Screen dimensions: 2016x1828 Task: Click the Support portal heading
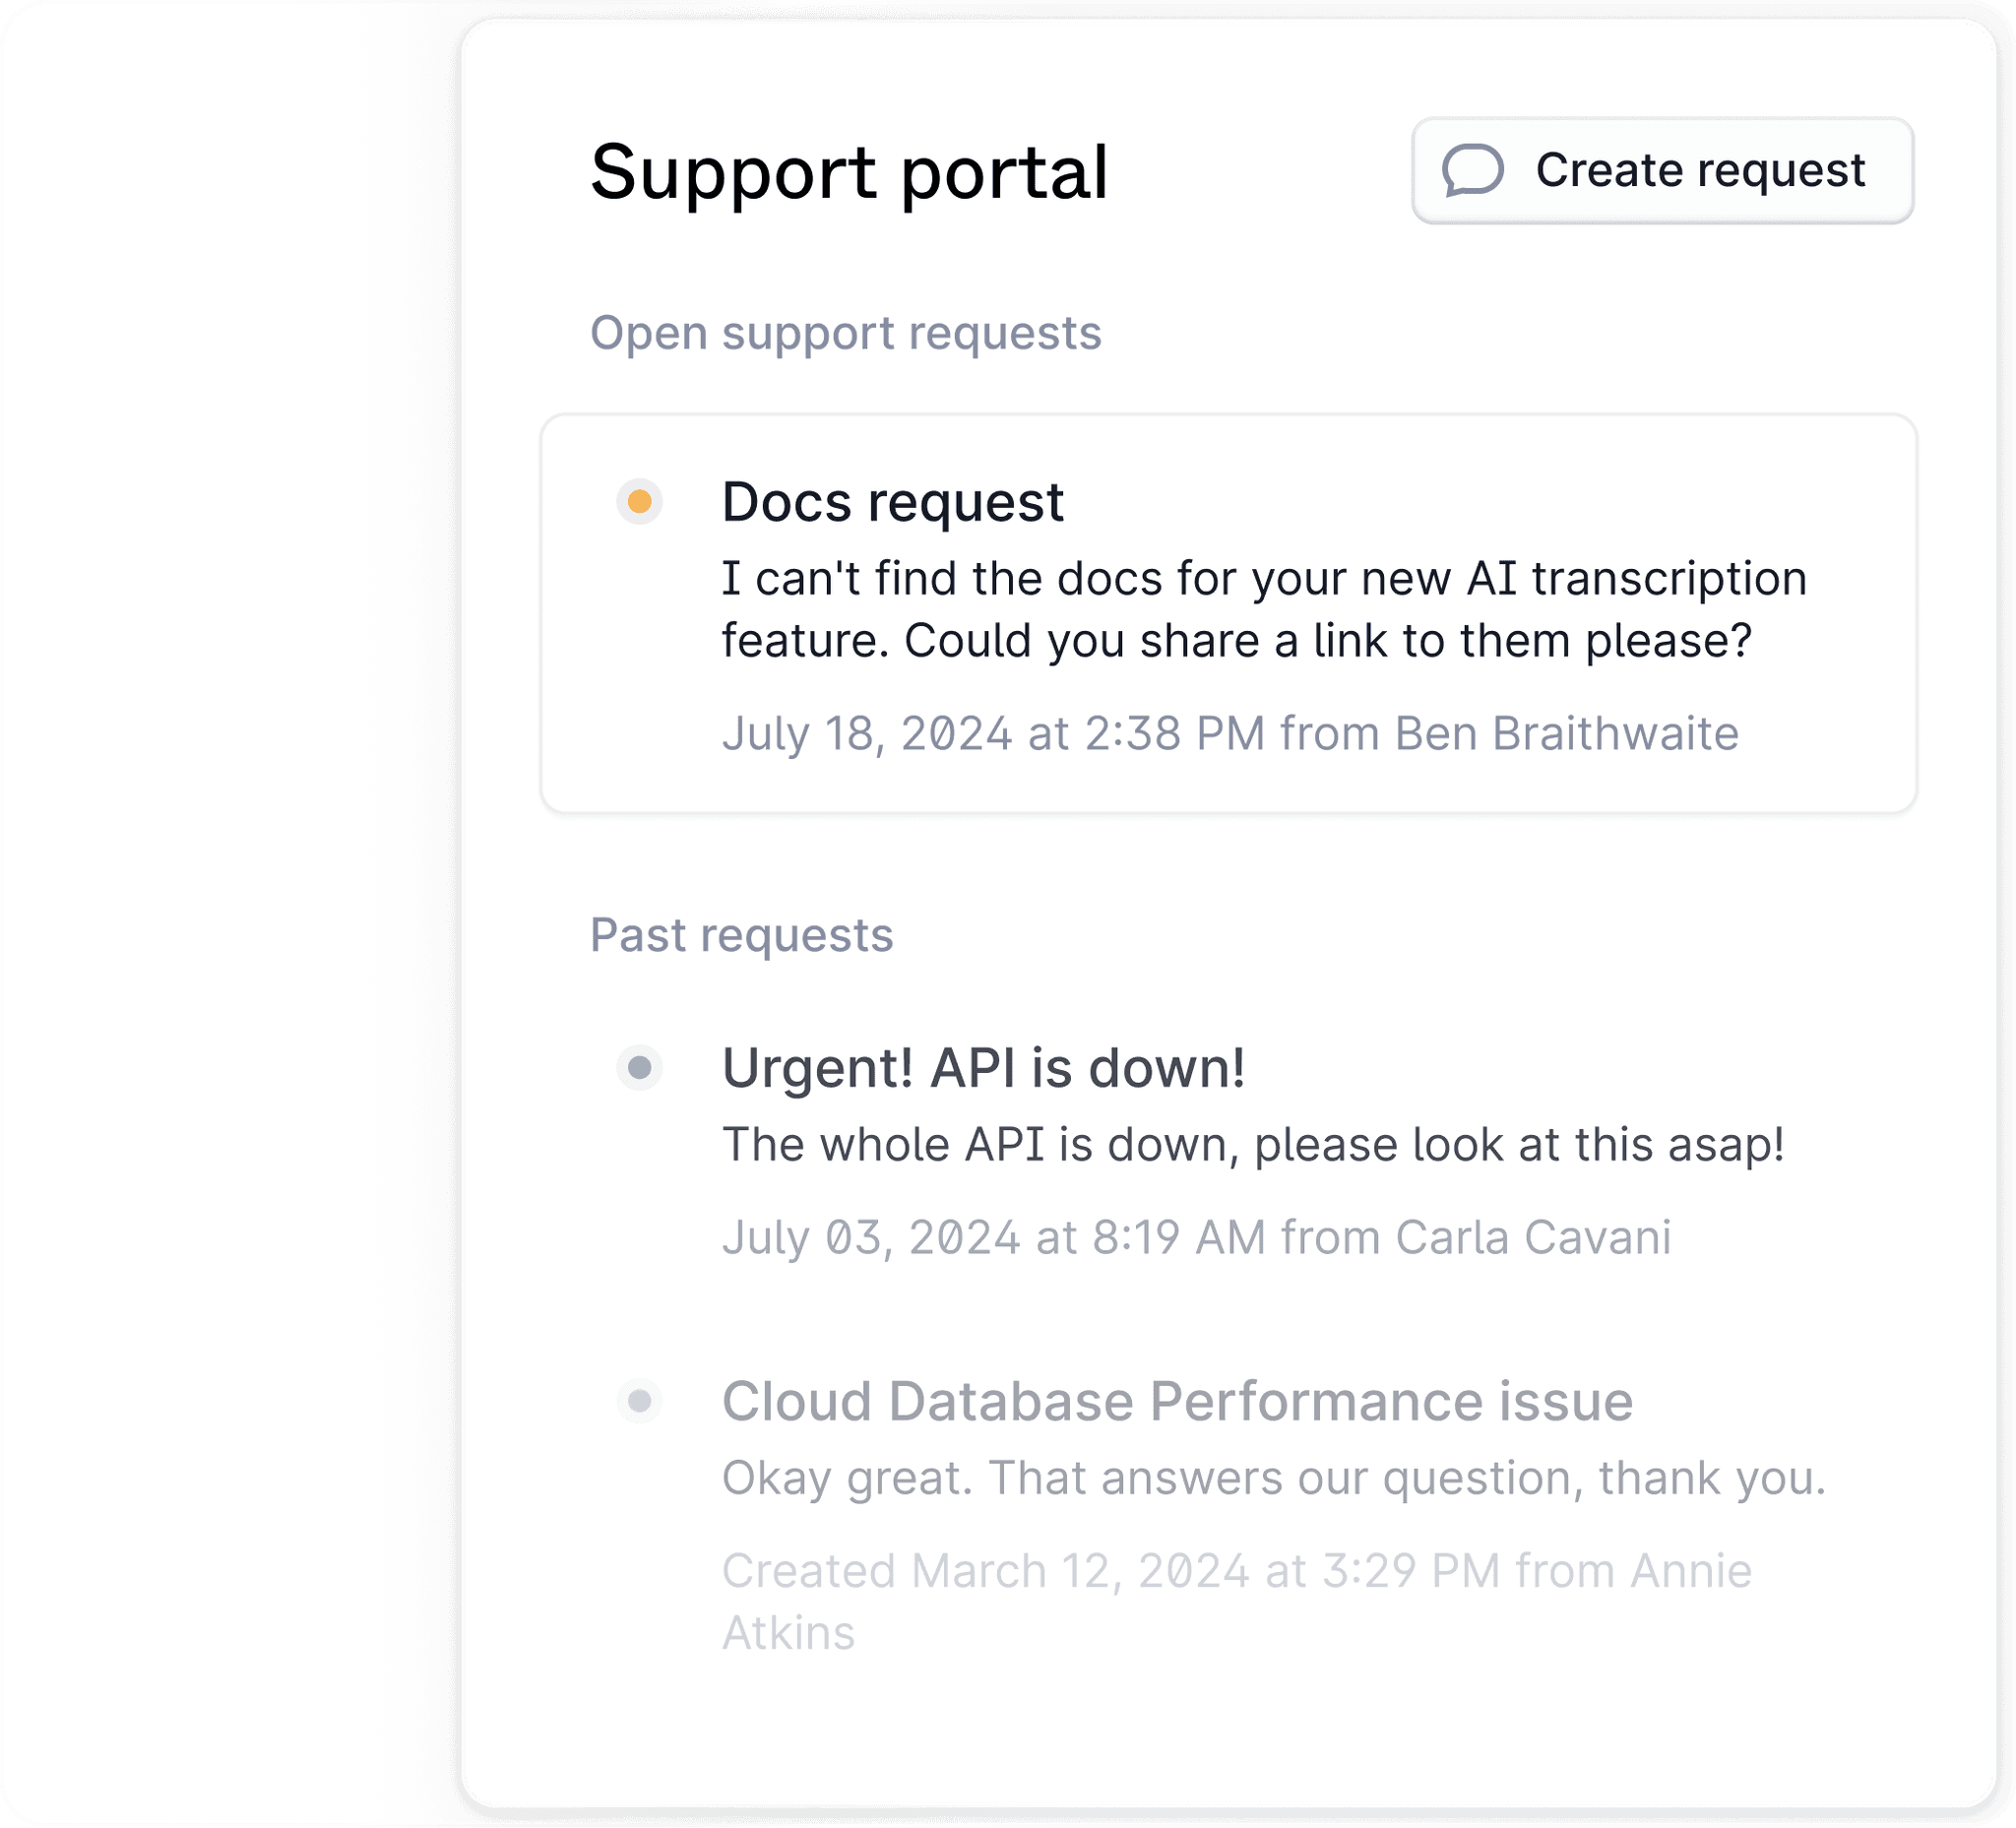(849, 172)
